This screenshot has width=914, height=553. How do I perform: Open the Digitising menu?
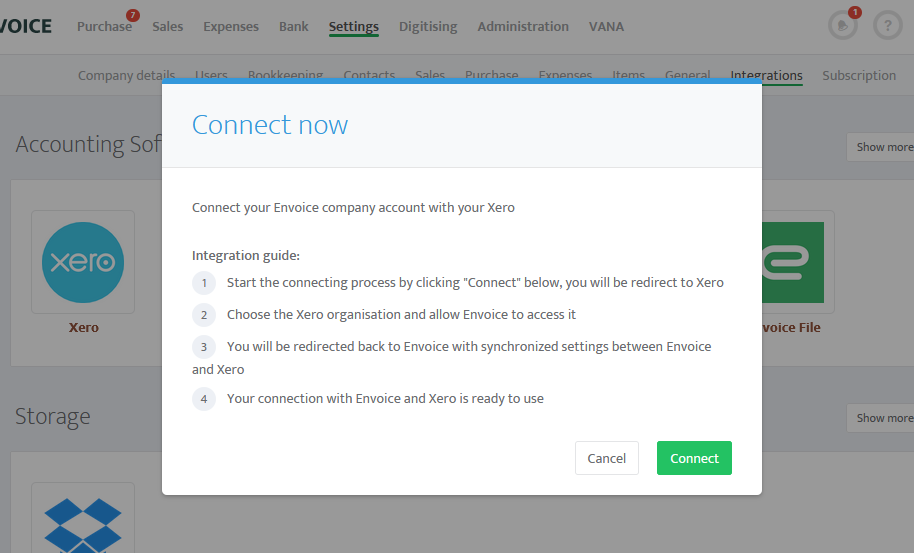click(x=428, y=27)
